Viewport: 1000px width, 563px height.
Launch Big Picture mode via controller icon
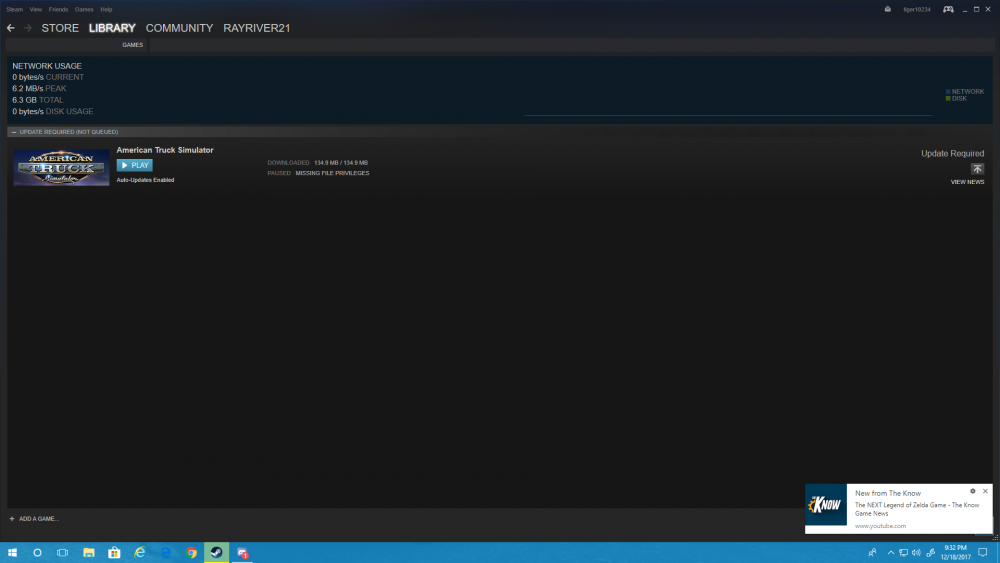948,9
